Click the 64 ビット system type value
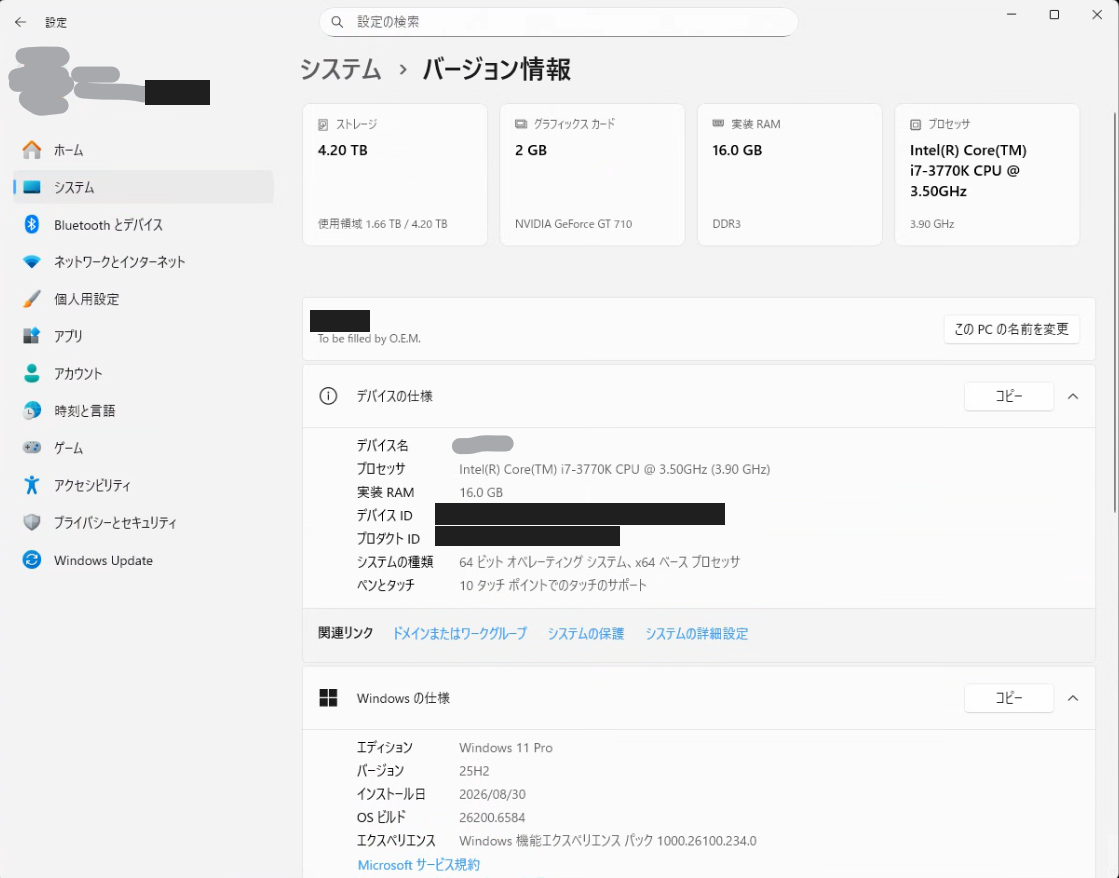 (x=599, y=562)
